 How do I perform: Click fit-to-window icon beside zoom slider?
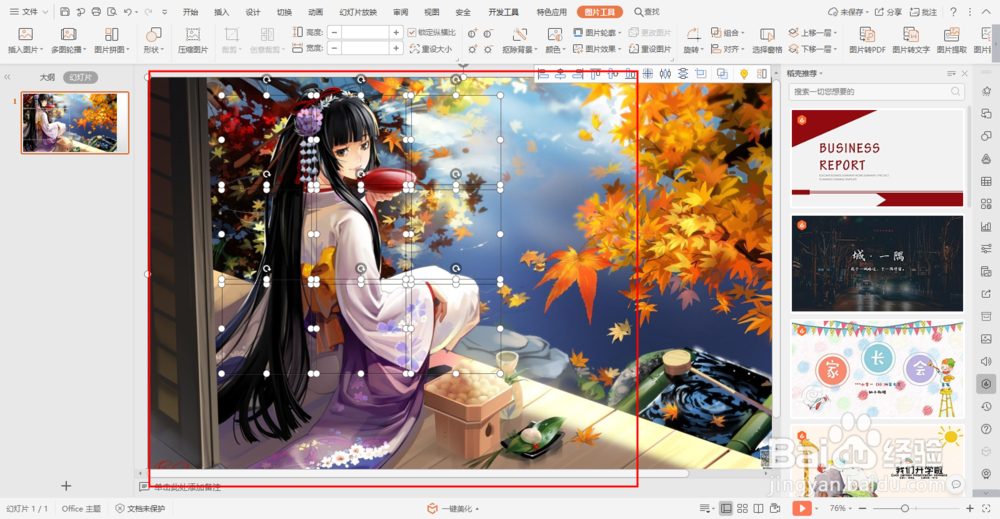coord(987,508)
